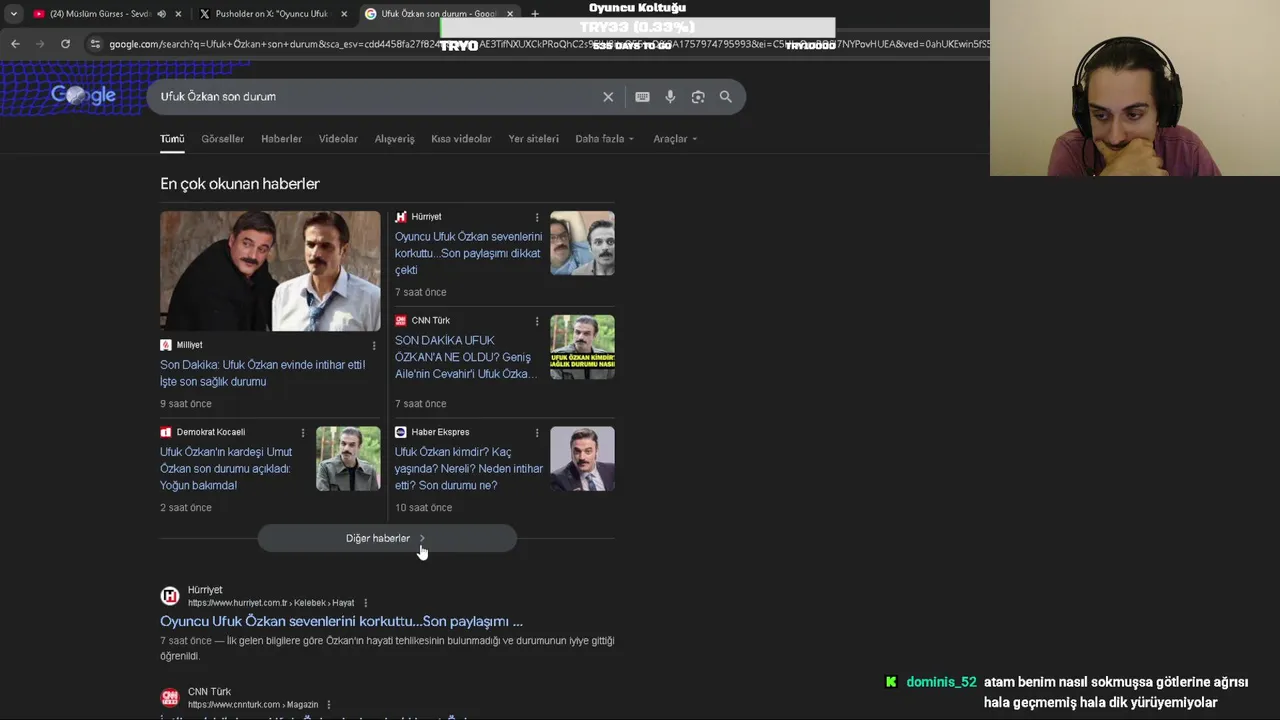
Task: Start voice search with the microphone icon
Action: coord(670,97)
